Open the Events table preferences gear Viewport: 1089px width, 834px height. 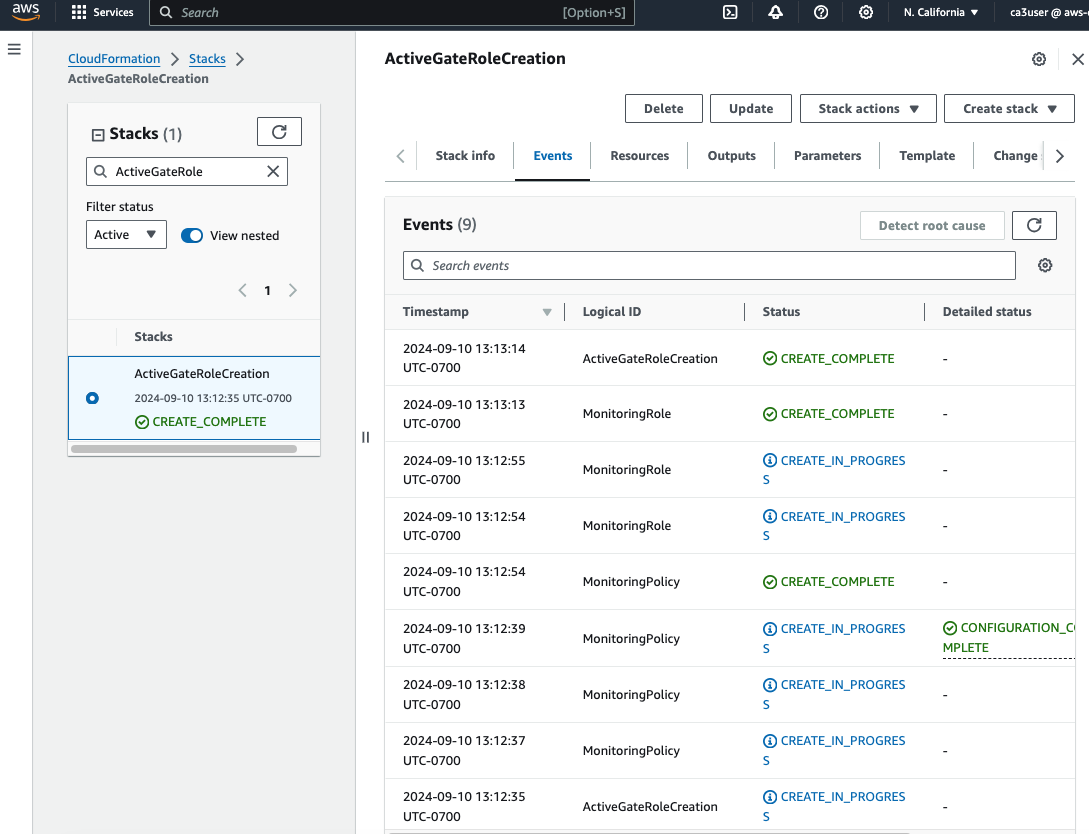[x=1045, y=265]
